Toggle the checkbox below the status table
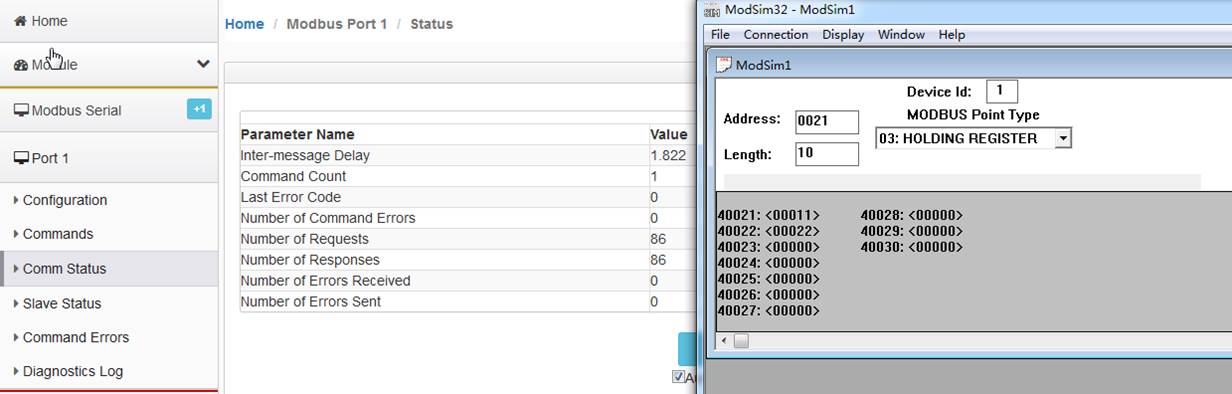 [x=678, y=377]
